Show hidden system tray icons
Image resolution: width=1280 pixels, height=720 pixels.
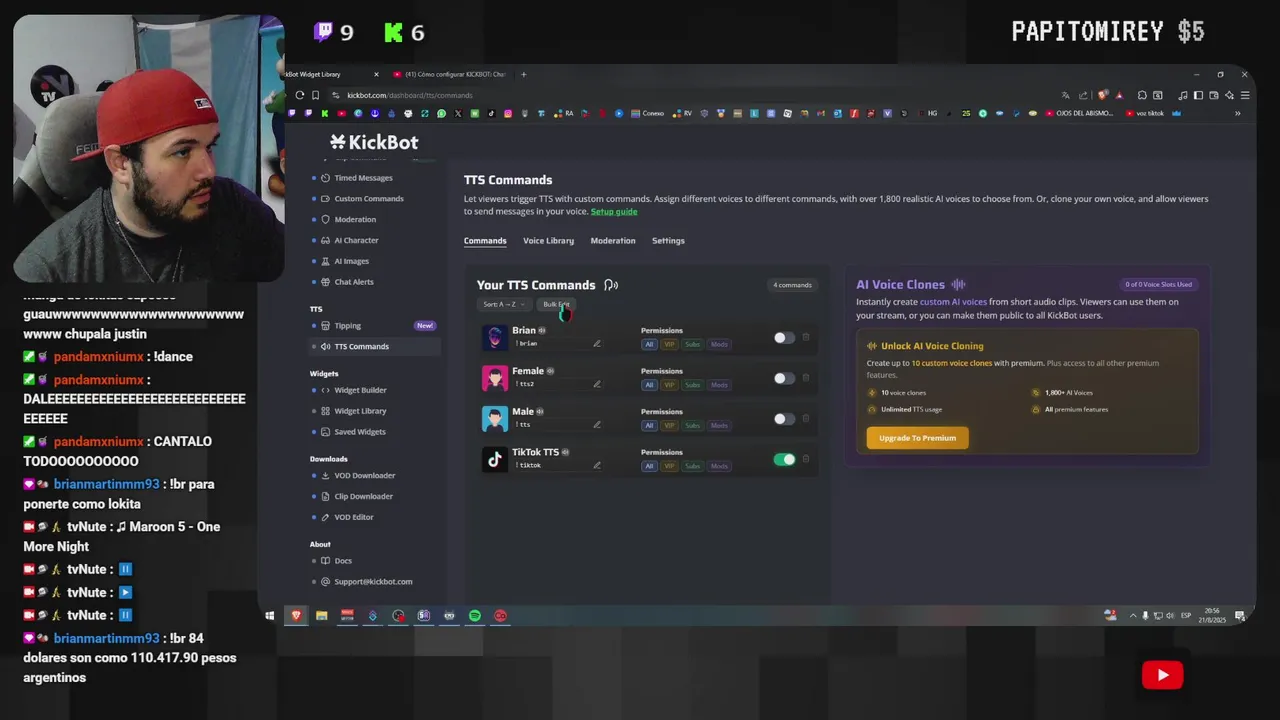click(x=1132, y=616)
